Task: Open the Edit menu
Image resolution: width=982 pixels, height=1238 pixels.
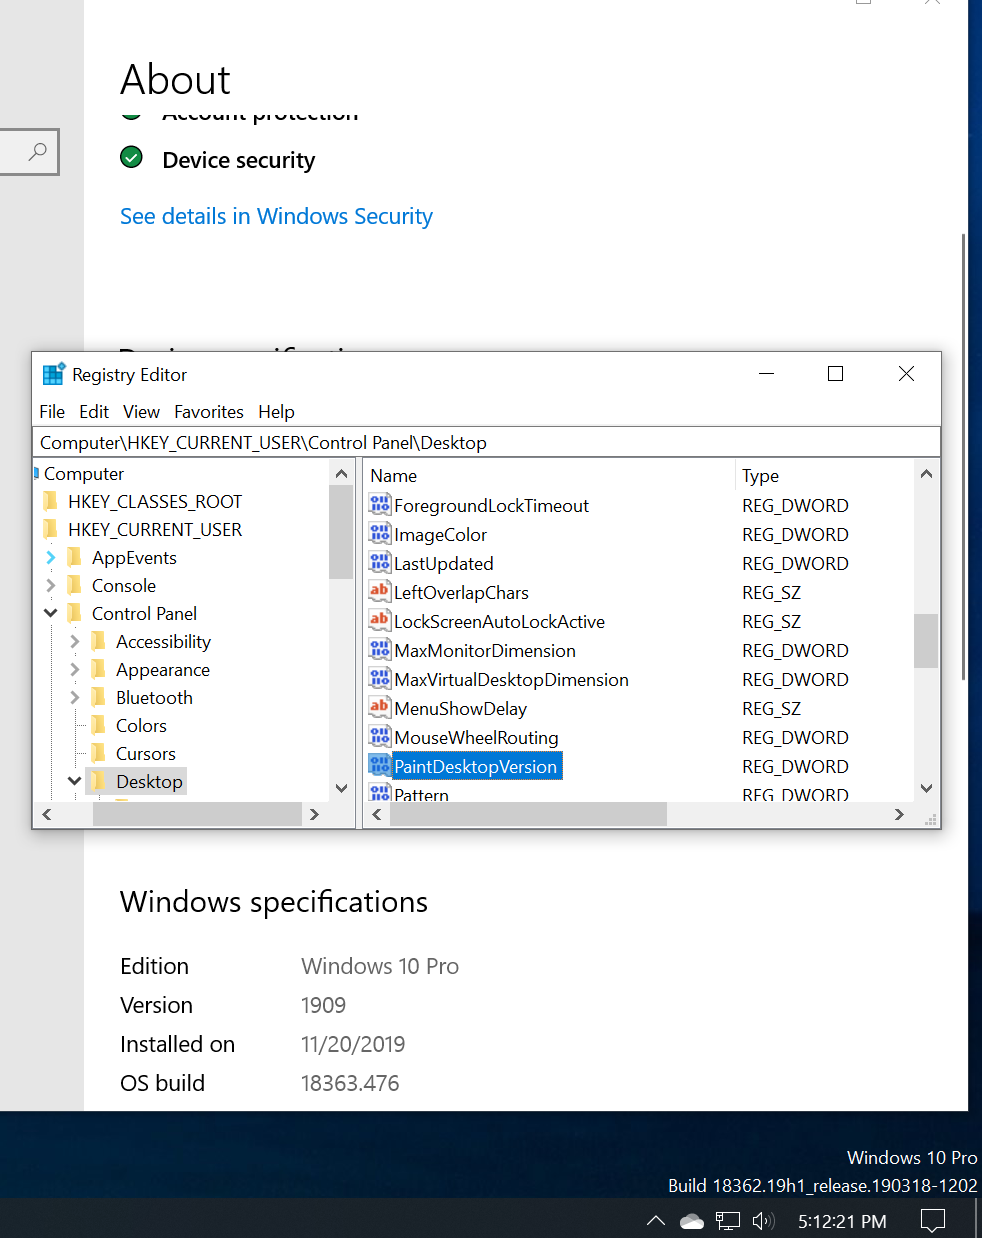Action: tap(94, 412)
